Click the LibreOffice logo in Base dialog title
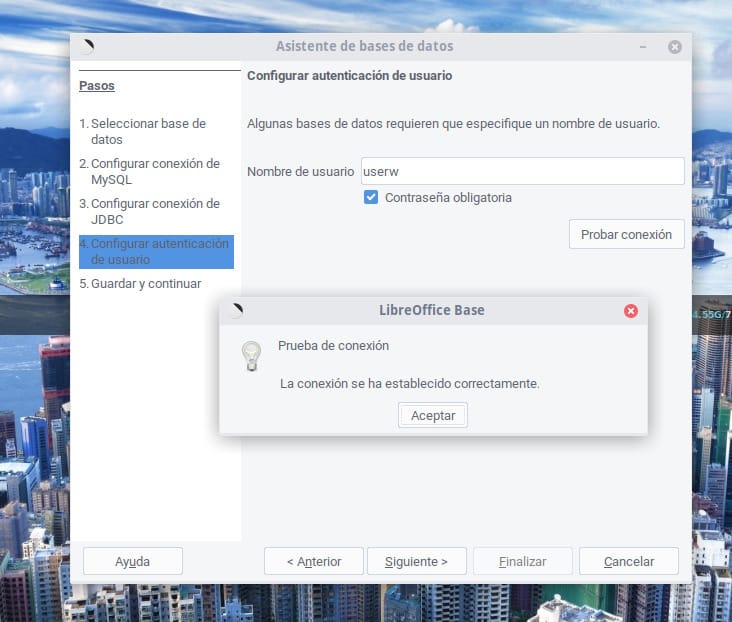 [237, 310]
